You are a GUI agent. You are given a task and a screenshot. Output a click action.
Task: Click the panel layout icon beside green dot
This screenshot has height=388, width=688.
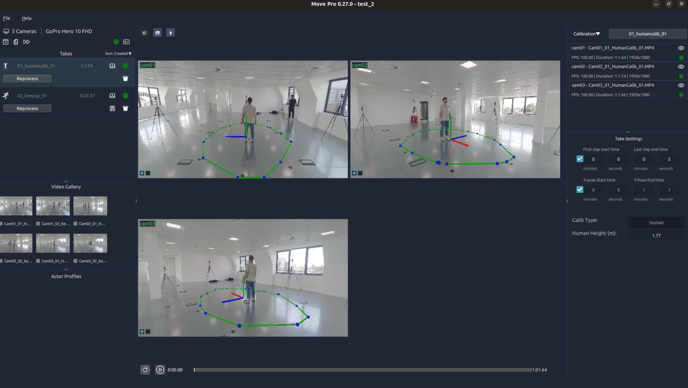126,42
